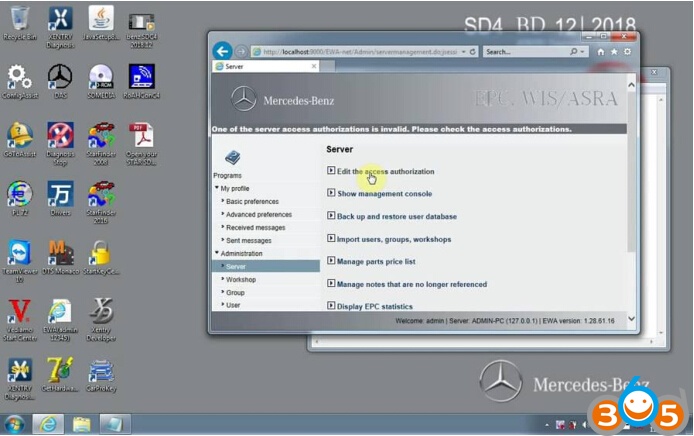694x436 pixels.
Task: Click Show management console link
Action: click(384, 193)
